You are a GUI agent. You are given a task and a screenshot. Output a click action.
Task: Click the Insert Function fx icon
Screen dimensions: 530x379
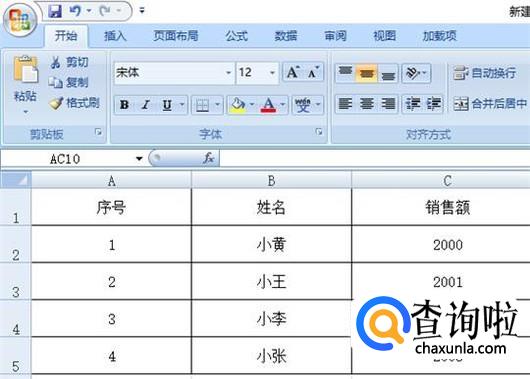click(209, 158)
